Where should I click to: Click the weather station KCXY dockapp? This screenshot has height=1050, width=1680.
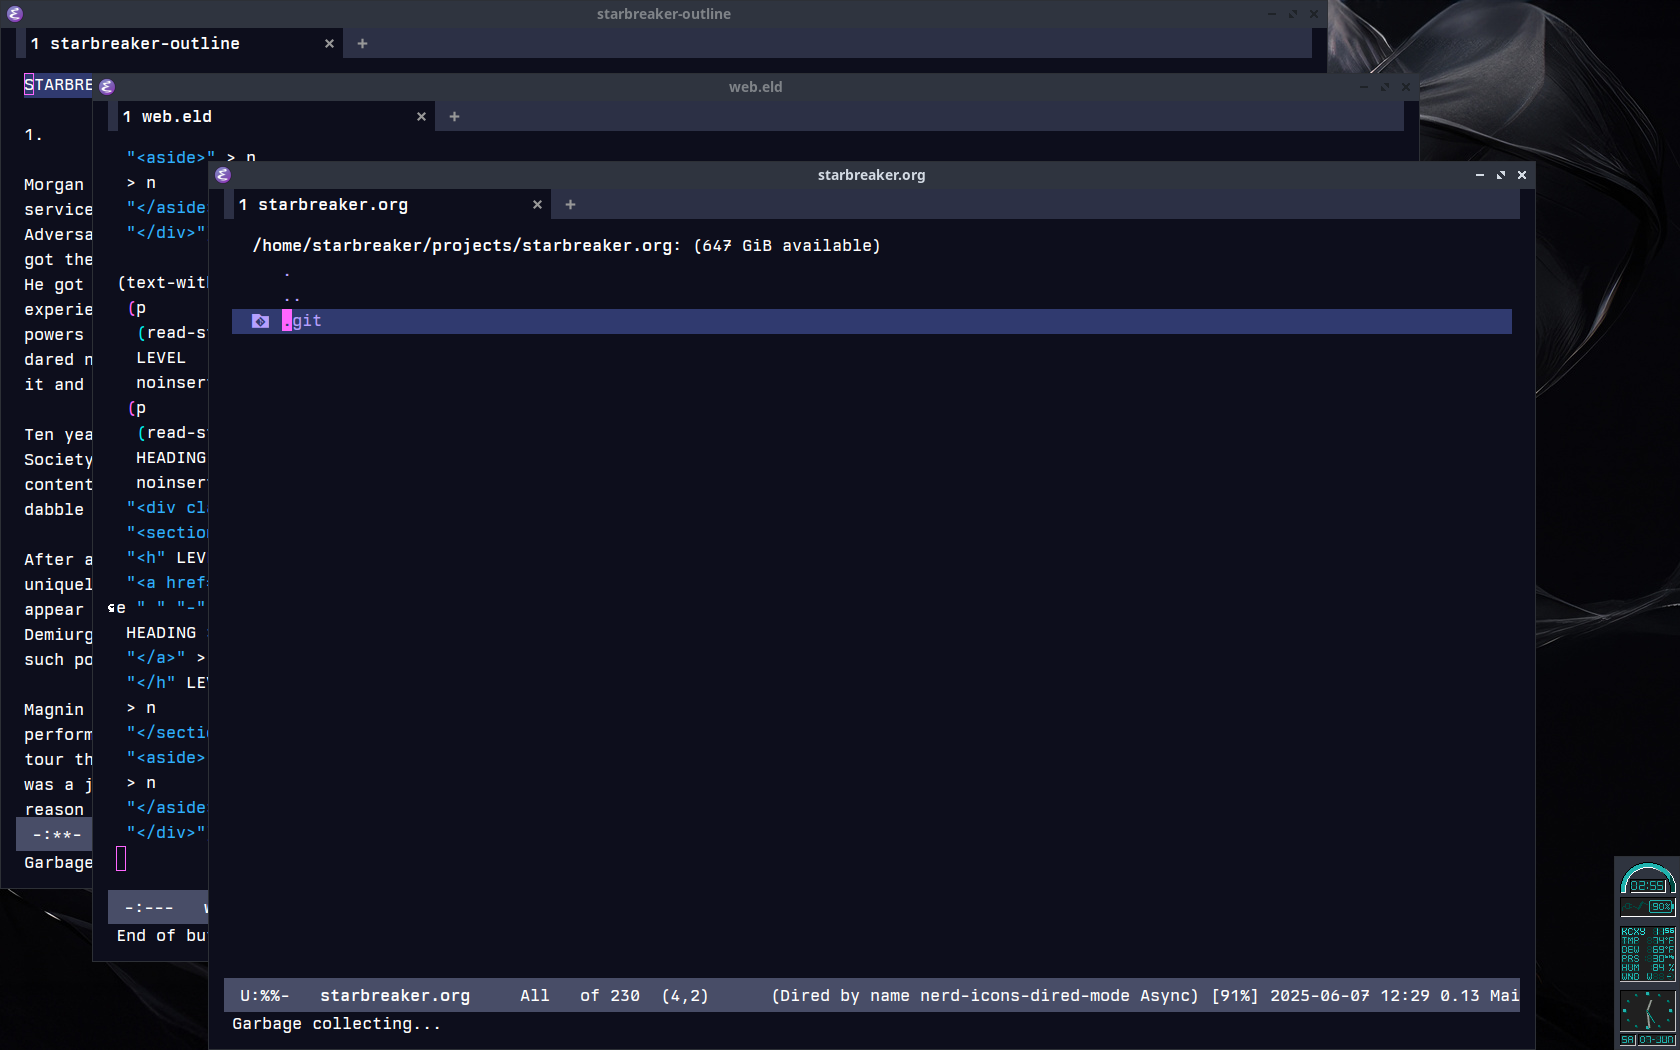pos(1647,953)
